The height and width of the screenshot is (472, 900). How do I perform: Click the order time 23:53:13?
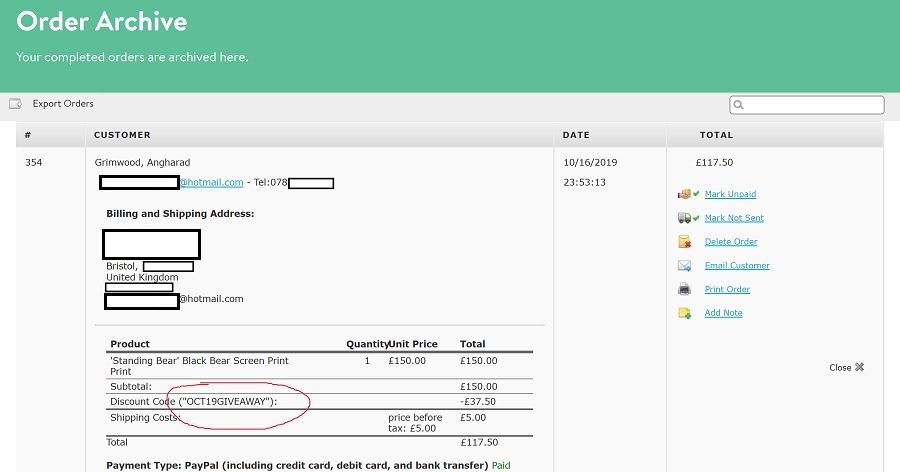[x=584, y=183]
